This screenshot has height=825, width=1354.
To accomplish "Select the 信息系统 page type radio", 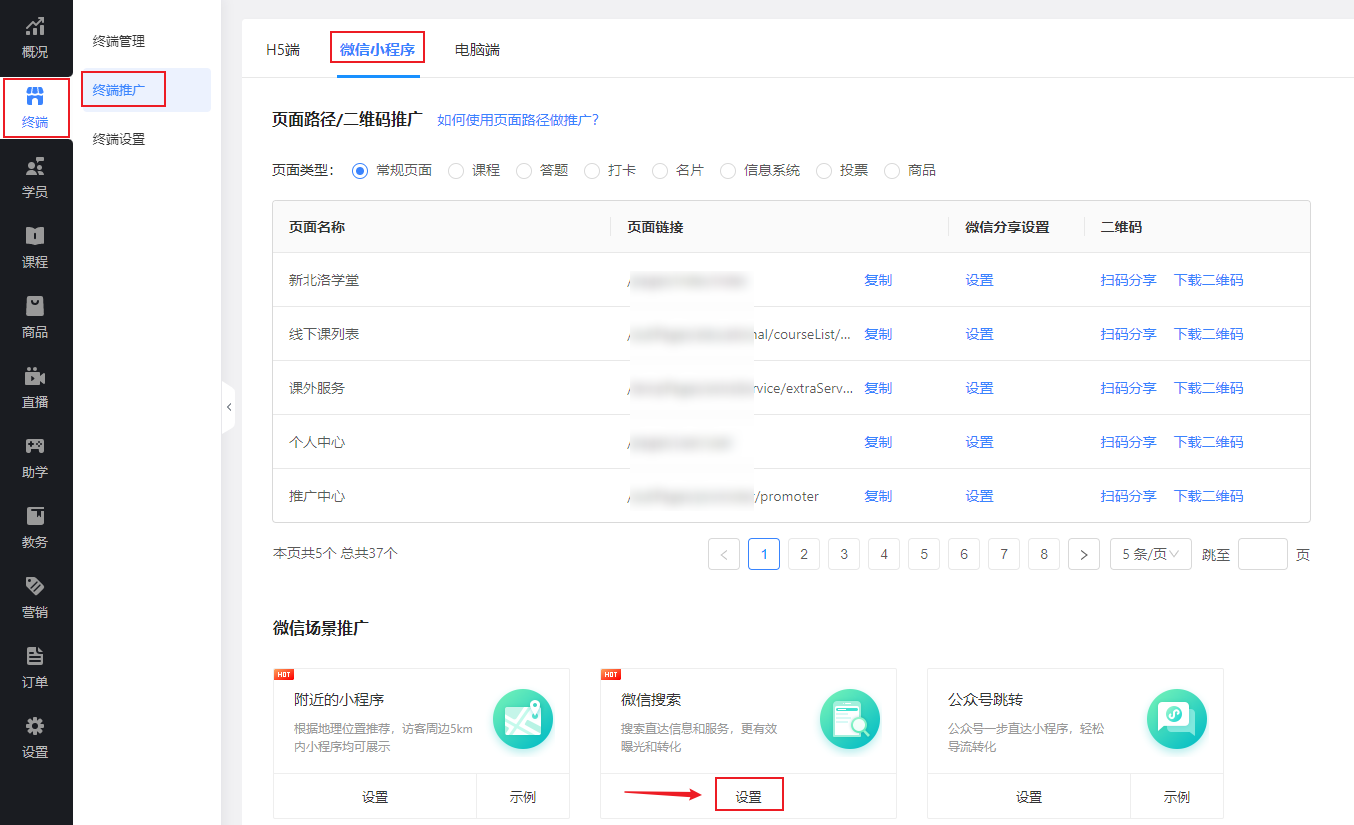I will tap(728, 171).
